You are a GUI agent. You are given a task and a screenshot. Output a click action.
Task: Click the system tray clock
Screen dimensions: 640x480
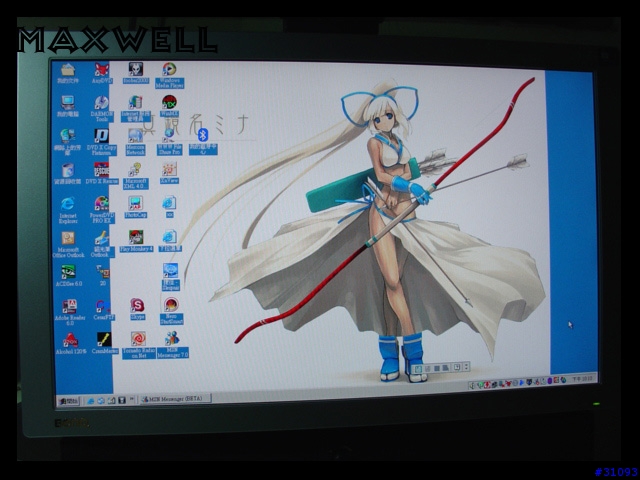582,379
